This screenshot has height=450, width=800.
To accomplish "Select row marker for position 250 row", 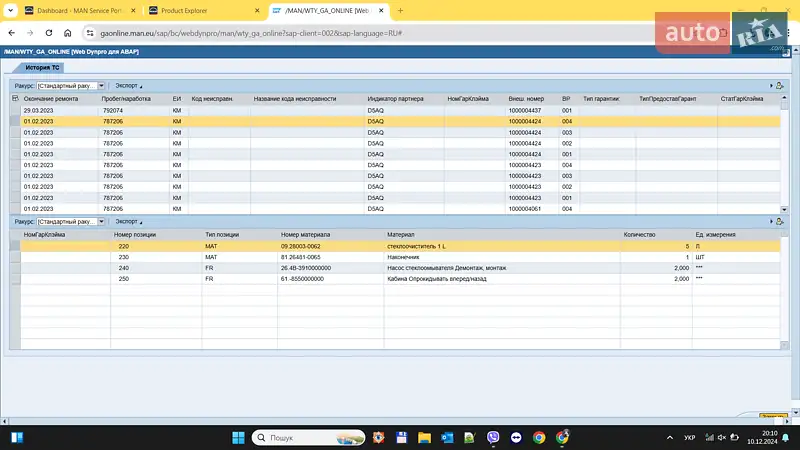I will point(14,279).
